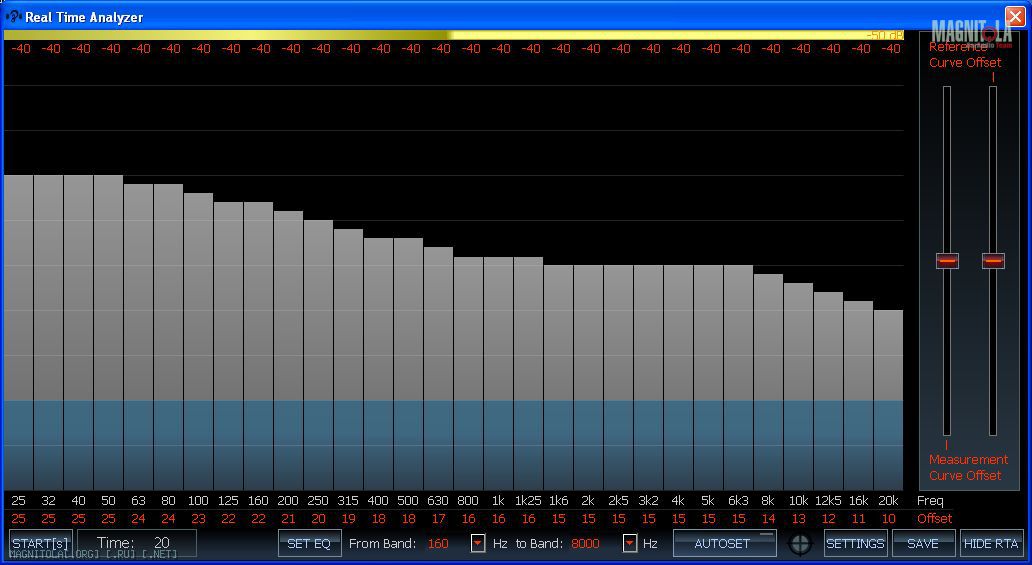Viewport: 1032px width, 565px height.
Task: Click offset value 20 under 250 Hz
Action: click(x=319, y=519)
